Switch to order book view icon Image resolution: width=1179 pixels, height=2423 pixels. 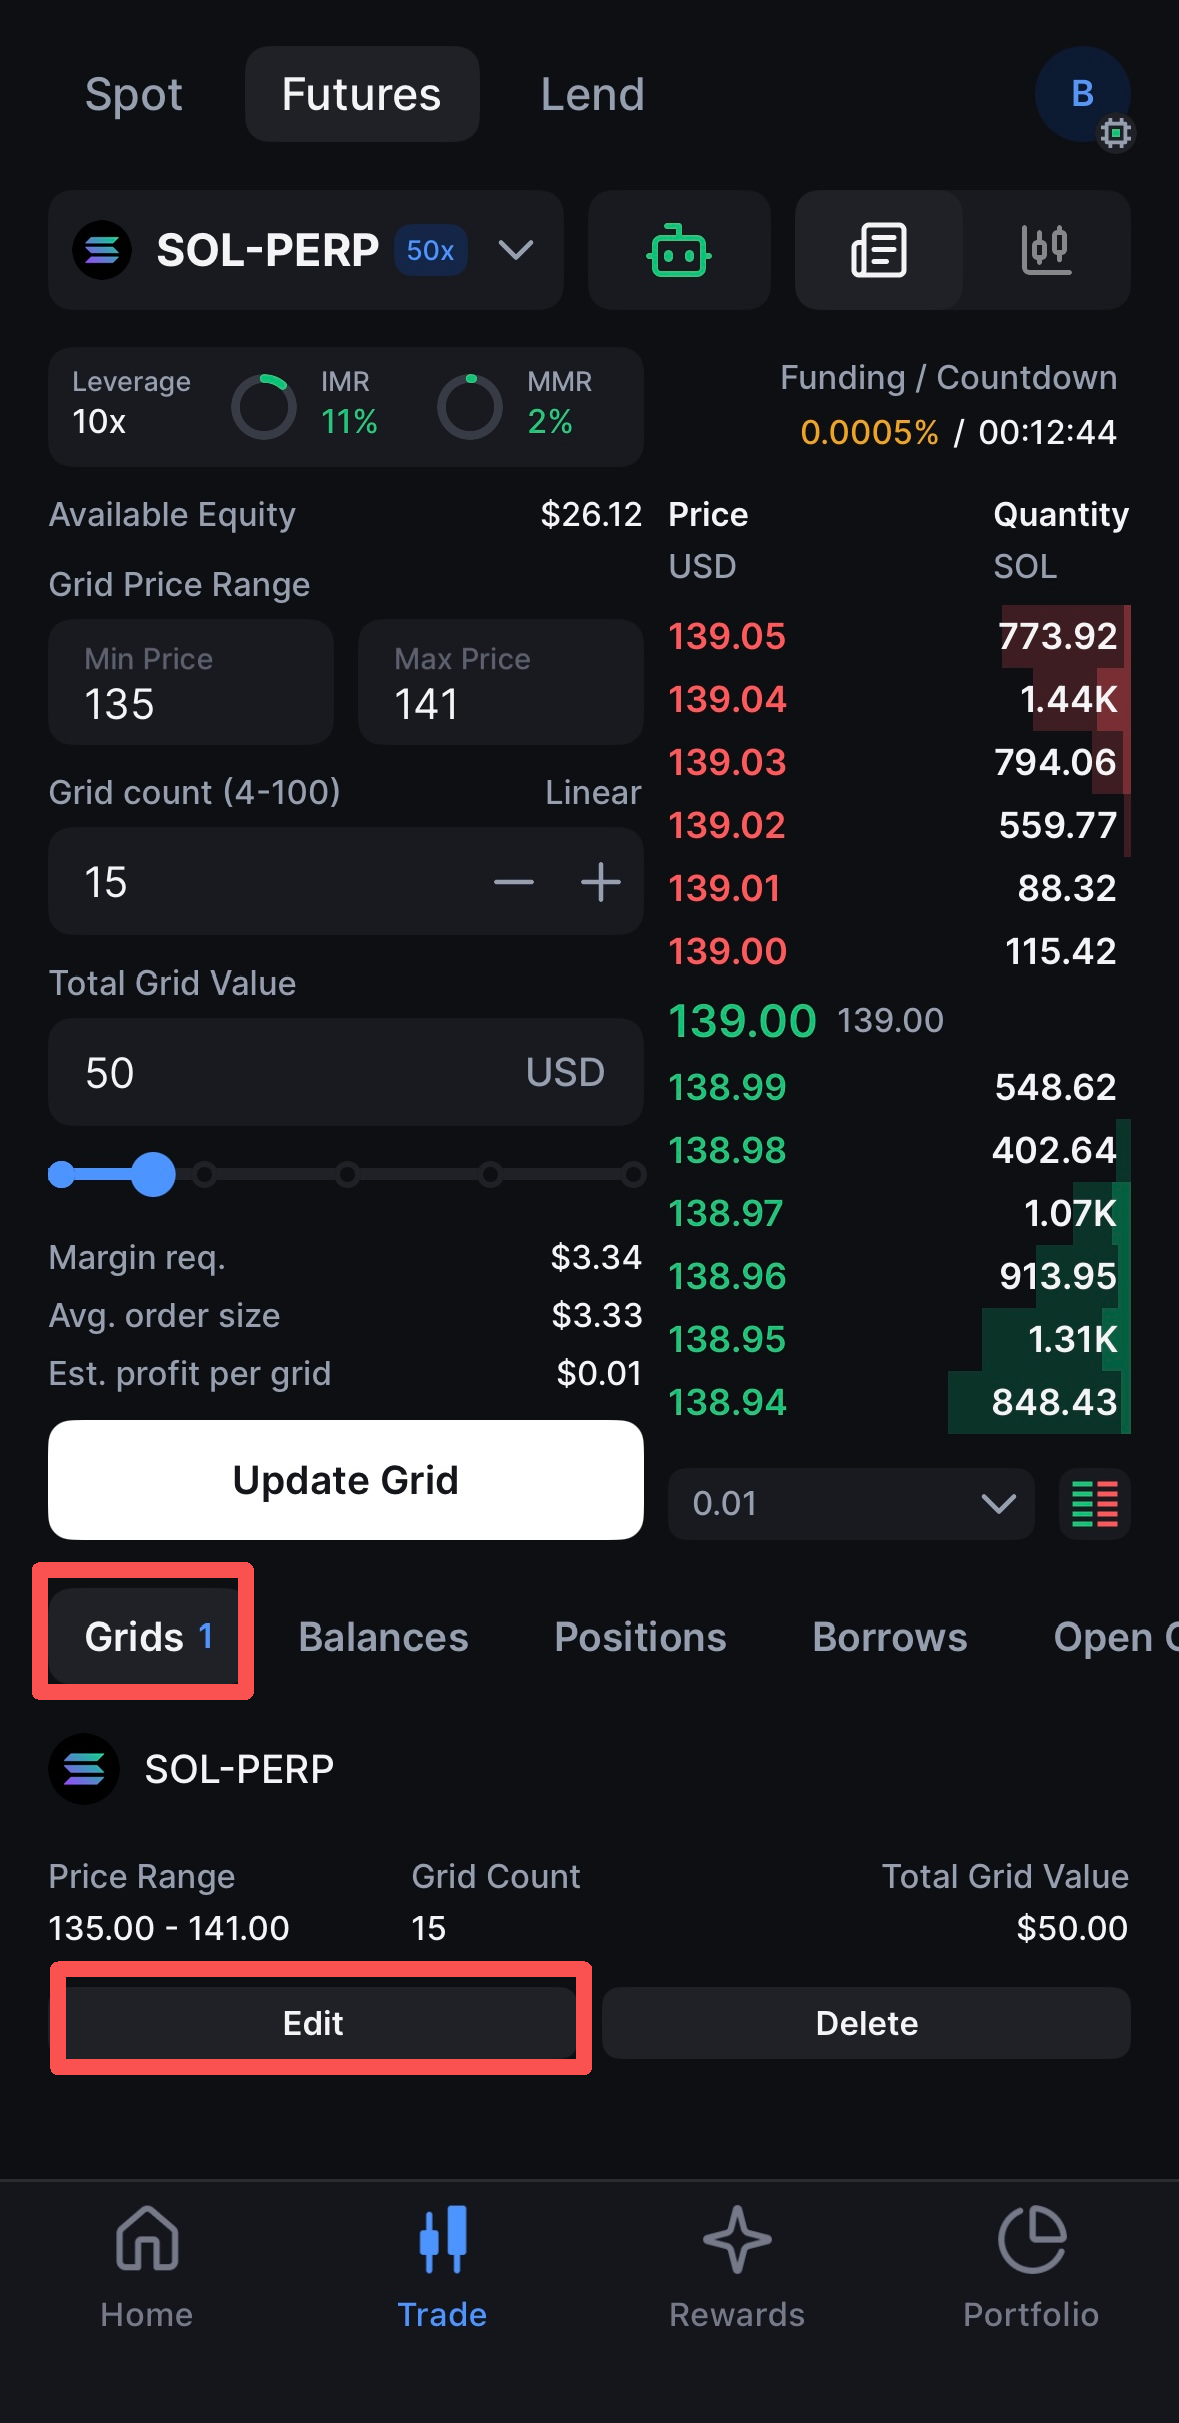click(879, 250)
